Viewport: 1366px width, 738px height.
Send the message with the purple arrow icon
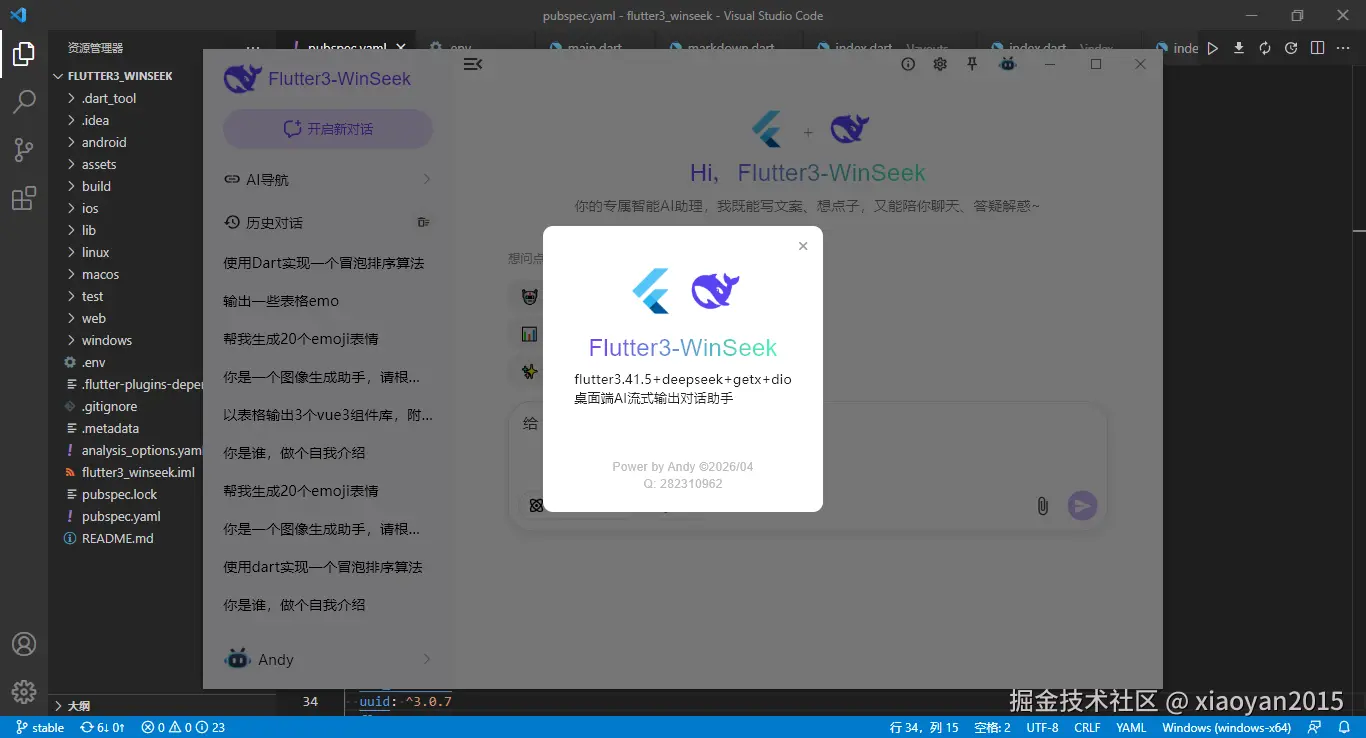(x=1082, y=506)
